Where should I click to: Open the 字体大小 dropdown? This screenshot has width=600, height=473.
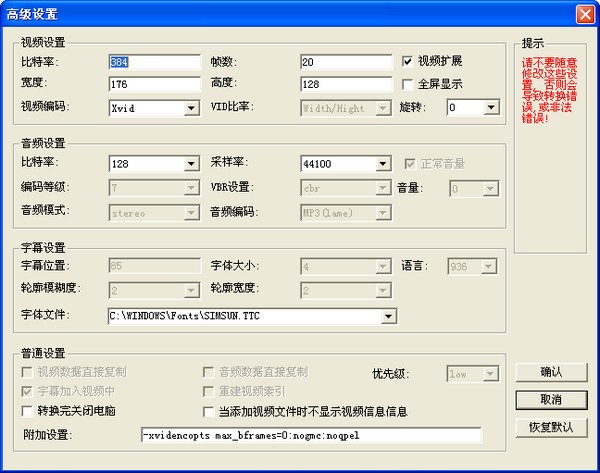(x=382, y=266)
